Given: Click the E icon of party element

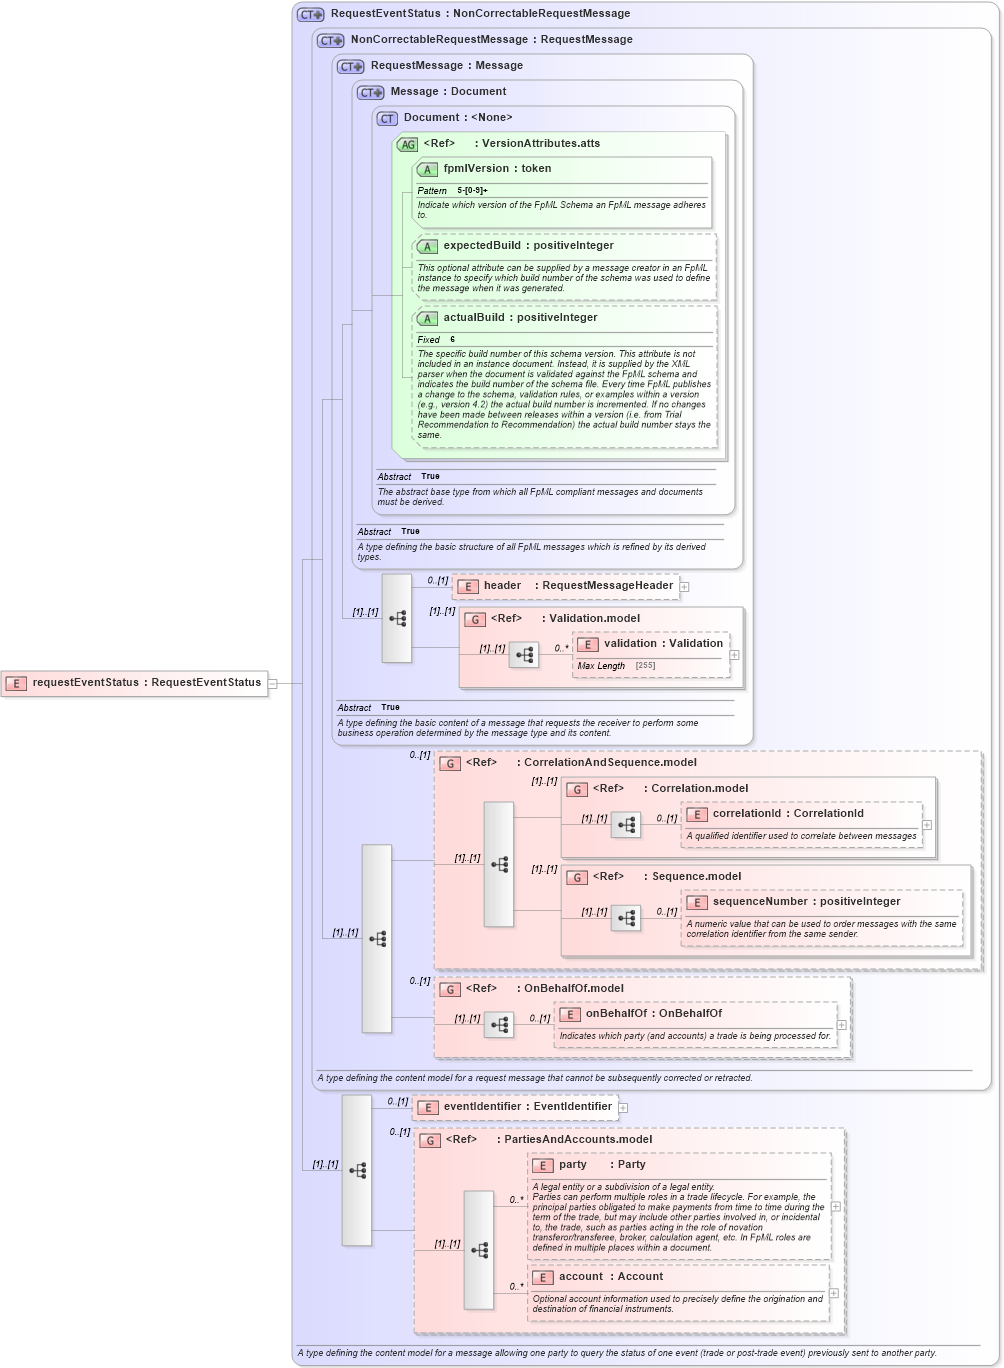Looking at the screenshot, I should tap(543, 1165).
